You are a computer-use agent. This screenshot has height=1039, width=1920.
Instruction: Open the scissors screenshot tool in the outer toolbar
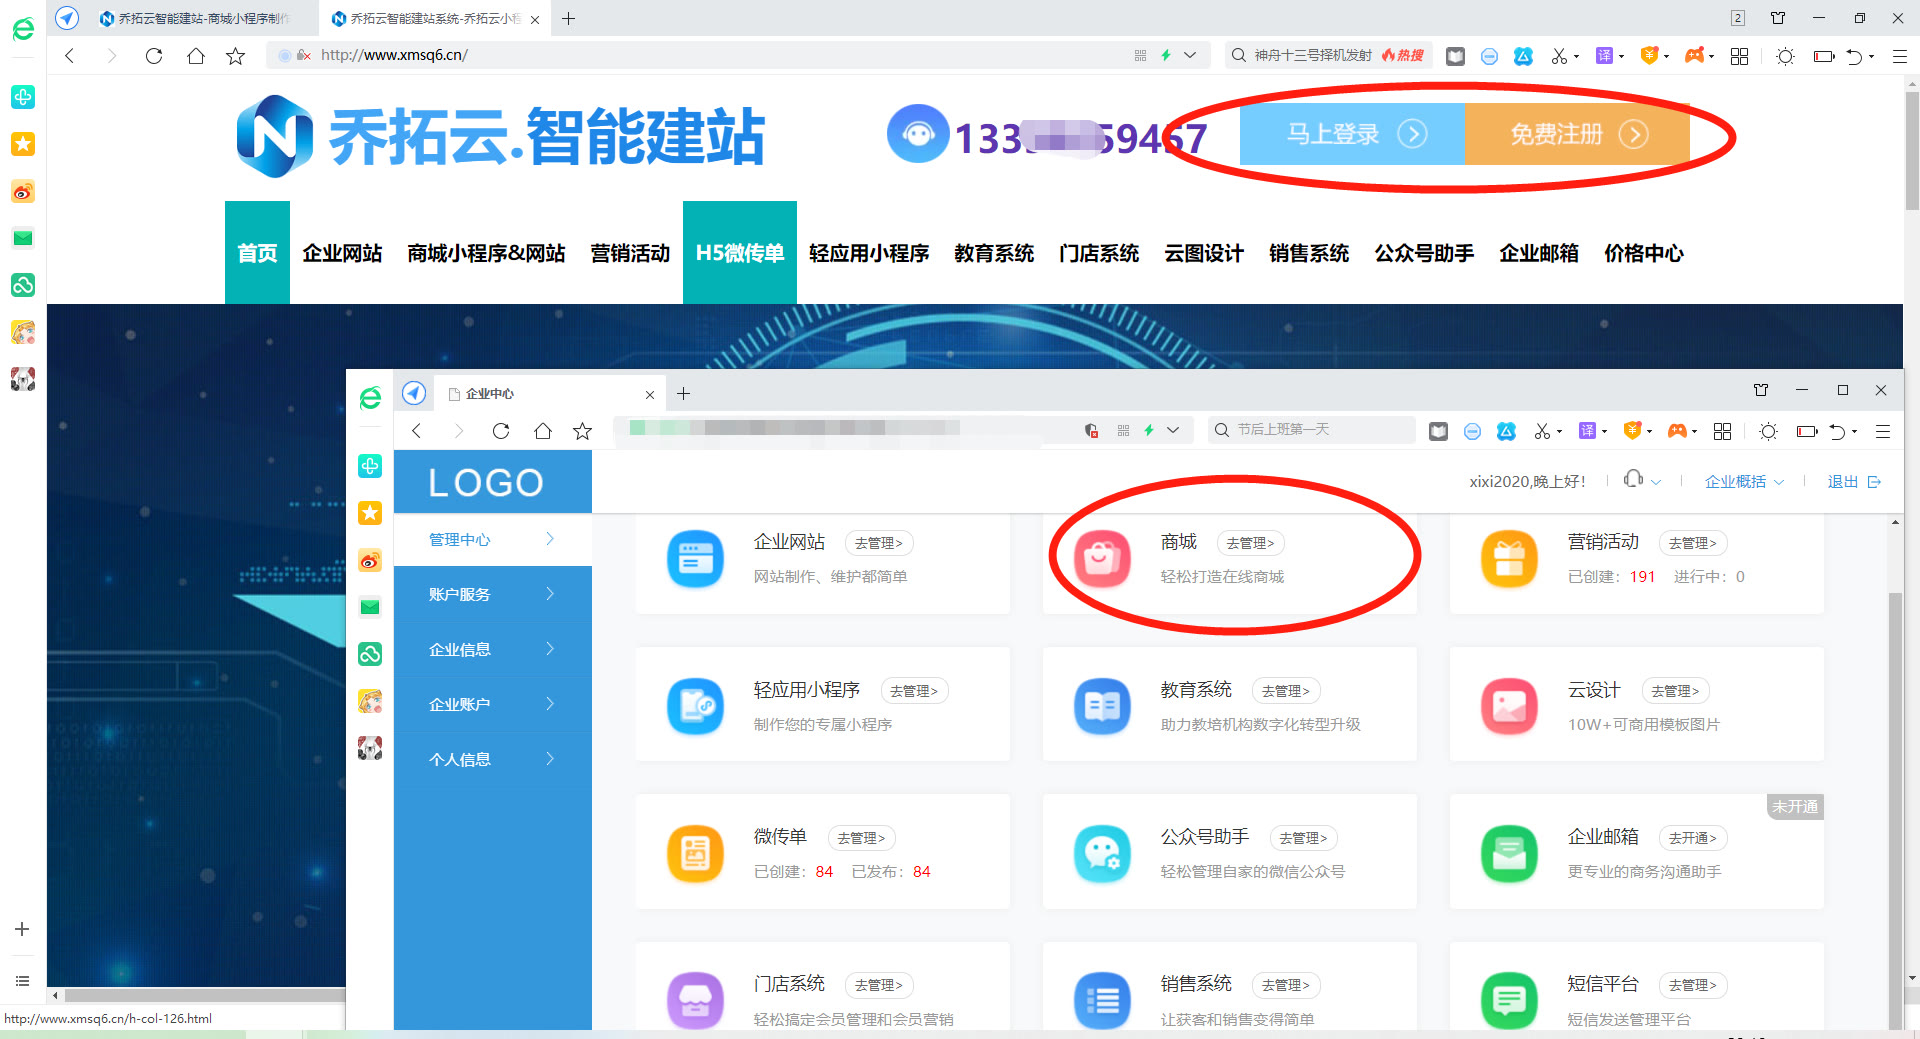tap(1558, 56)
